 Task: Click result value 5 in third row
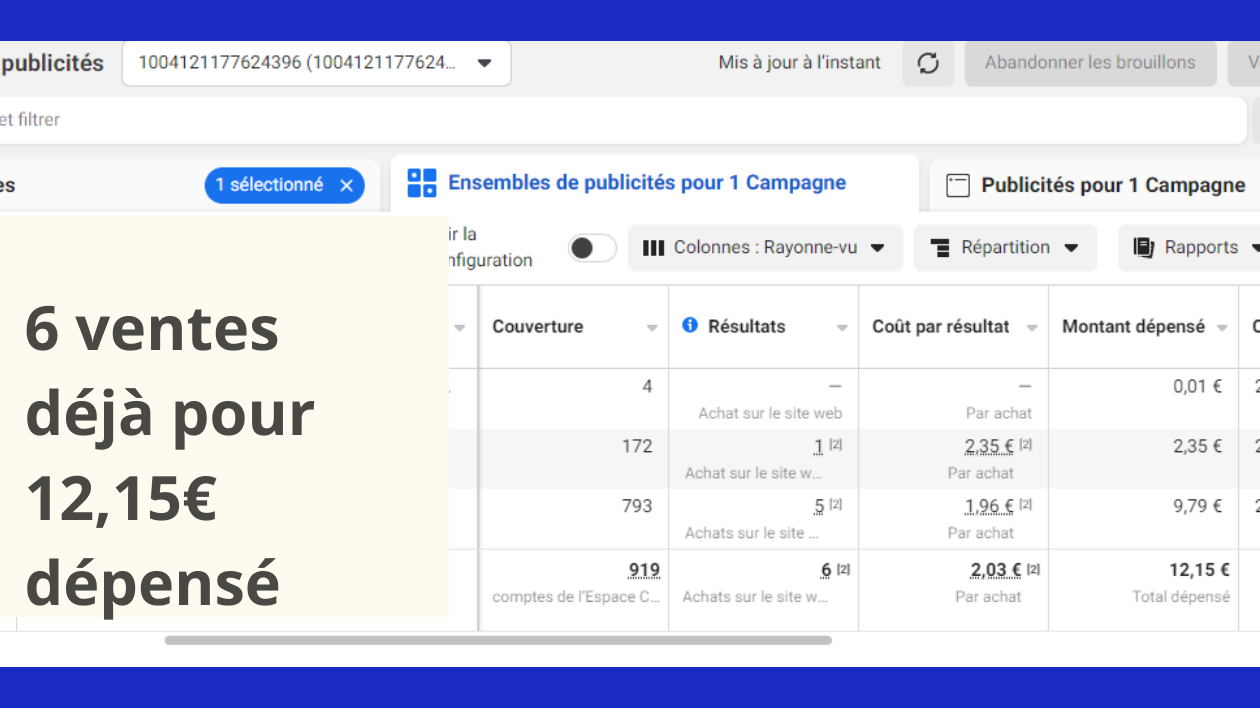819,507
